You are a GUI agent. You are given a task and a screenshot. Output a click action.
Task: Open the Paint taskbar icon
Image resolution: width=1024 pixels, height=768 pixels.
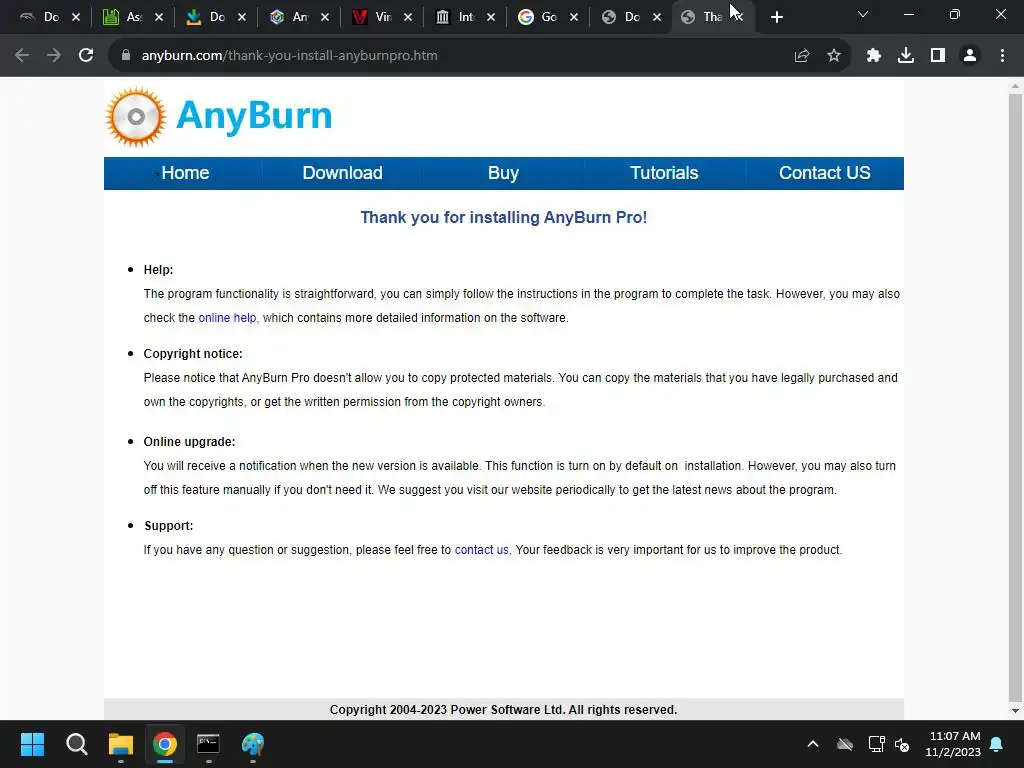pos(253,744)
